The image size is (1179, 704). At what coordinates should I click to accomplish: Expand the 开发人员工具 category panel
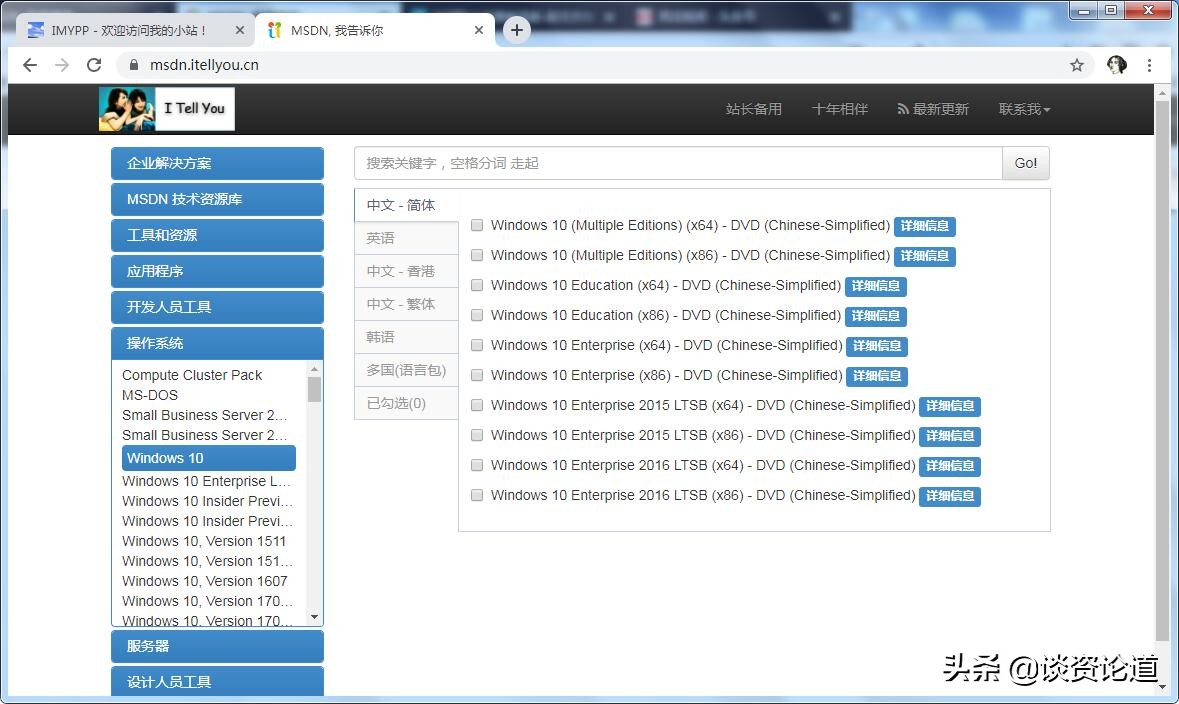click(217, 307)
